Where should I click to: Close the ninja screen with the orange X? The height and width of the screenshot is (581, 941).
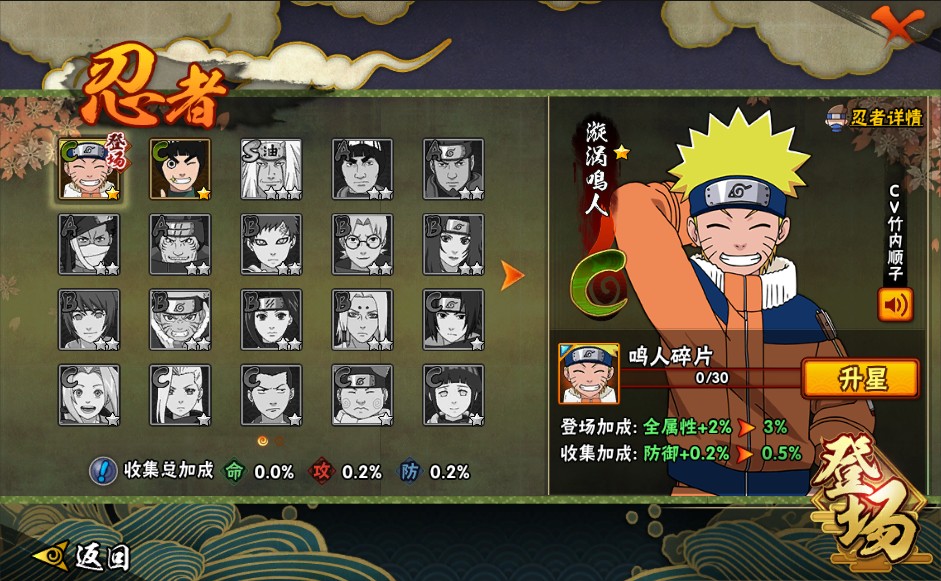click(x=897, y=25)
